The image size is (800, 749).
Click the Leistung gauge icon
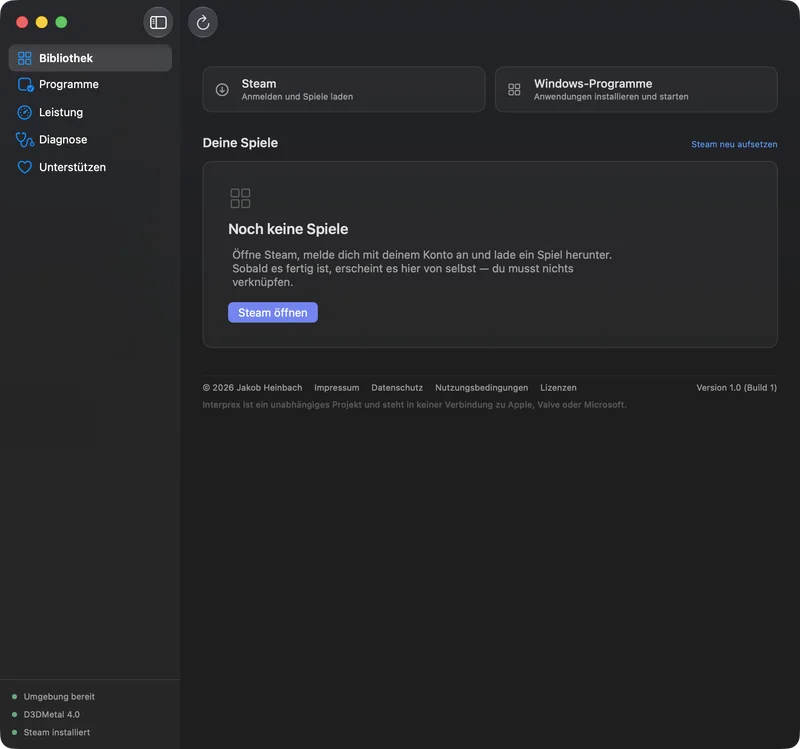click(24, 112)
